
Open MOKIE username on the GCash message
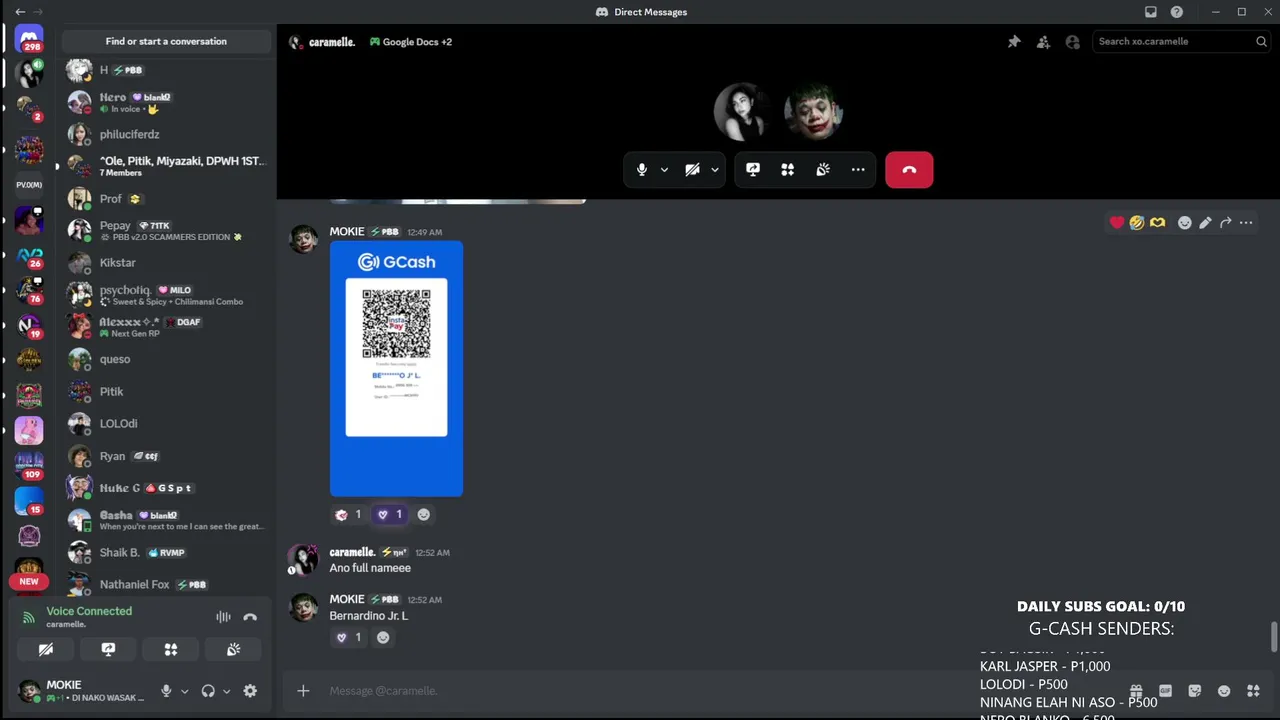coord(347,231)
